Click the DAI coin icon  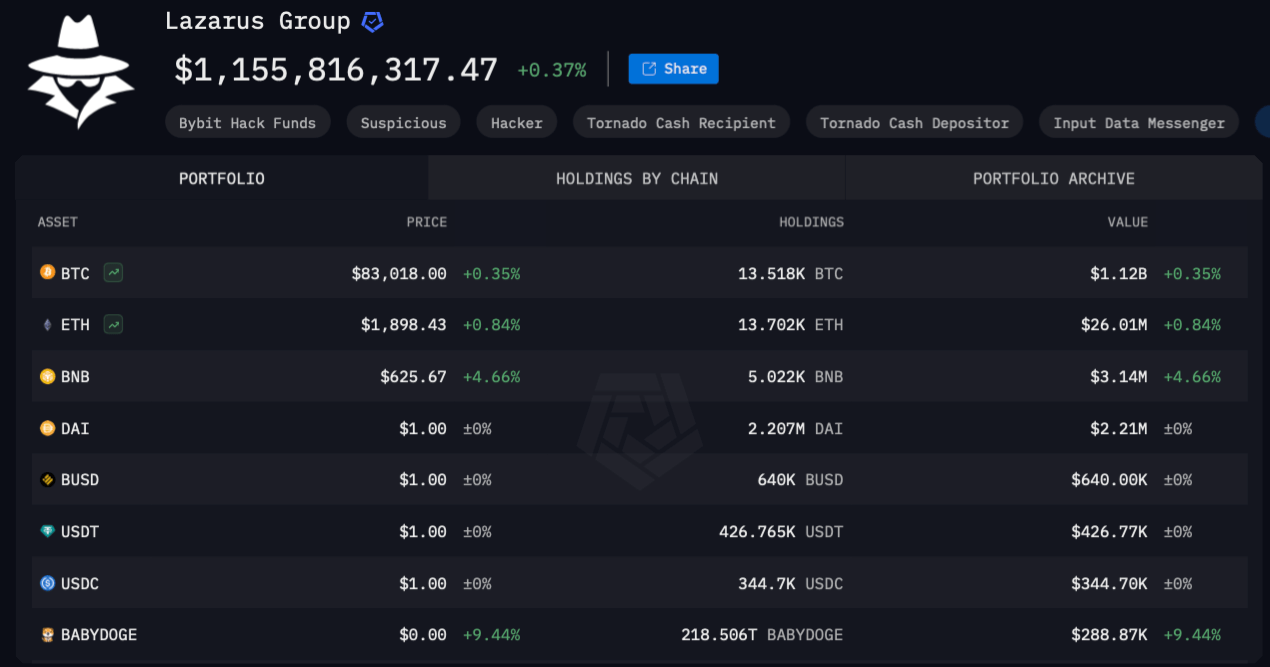[47, 428]
